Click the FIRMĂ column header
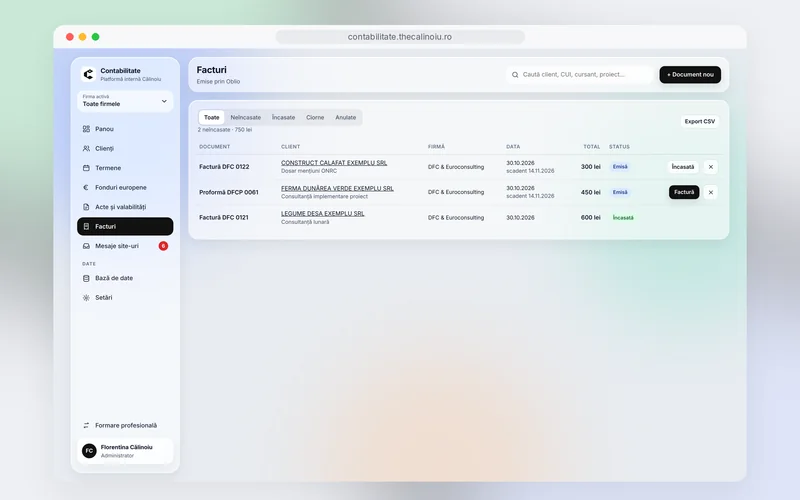800x500 pixels. point(436,146)
